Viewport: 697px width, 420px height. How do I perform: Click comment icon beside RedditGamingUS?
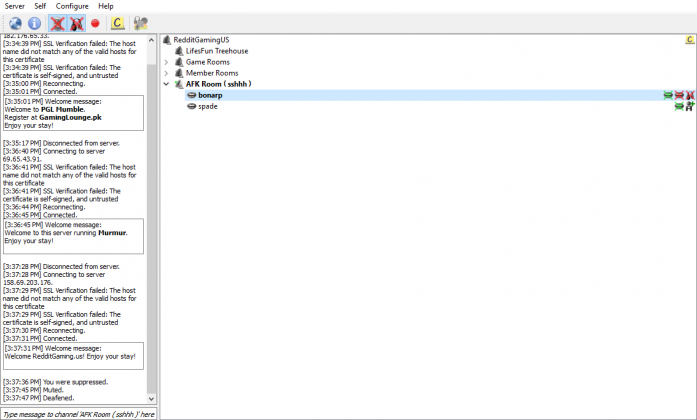(689, 40)
